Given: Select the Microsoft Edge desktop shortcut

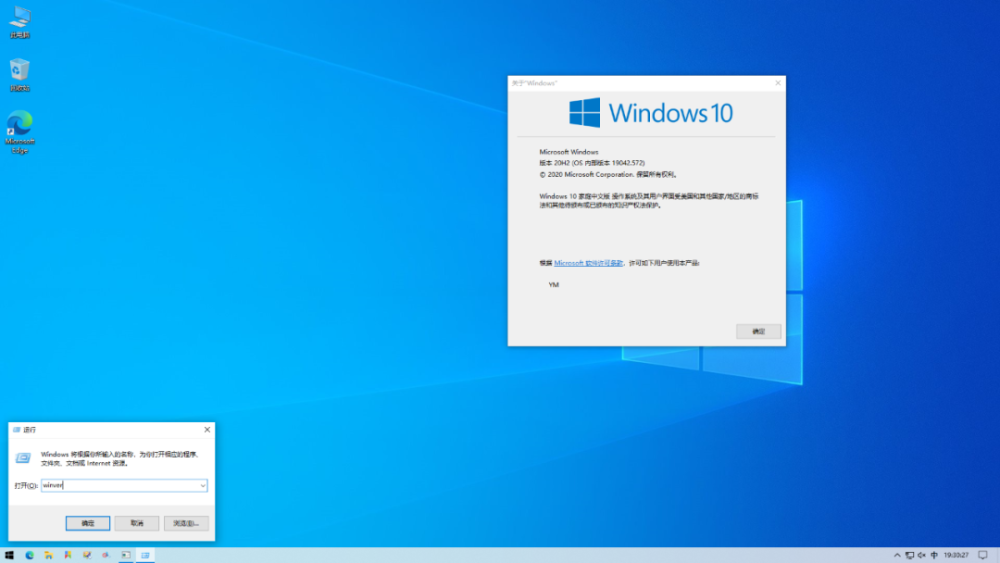Looking at the screenshot, I should click(x=20, y=132).
